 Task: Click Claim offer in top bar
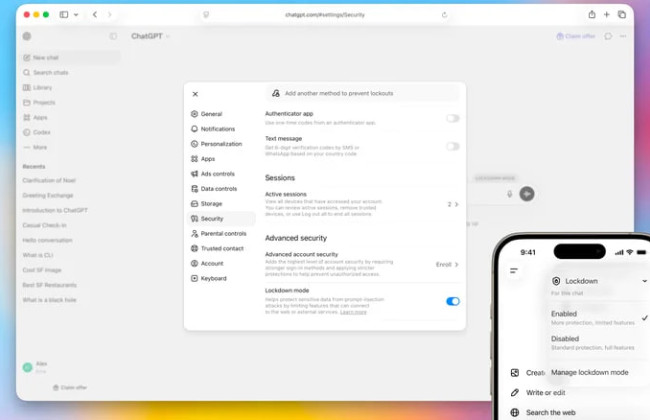575,36
